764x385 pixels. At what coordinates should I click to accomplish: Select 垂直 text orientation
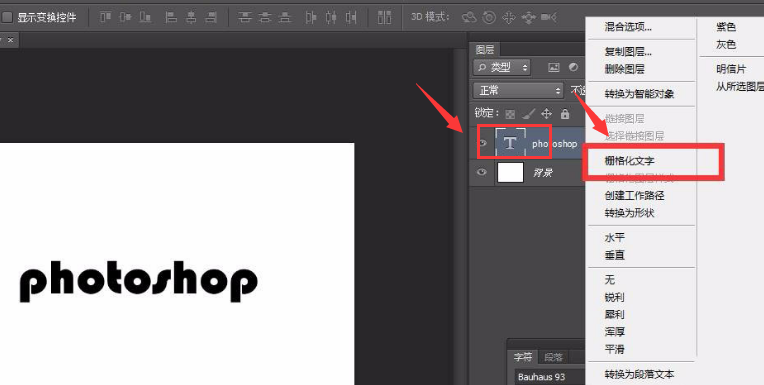(614, 255)
